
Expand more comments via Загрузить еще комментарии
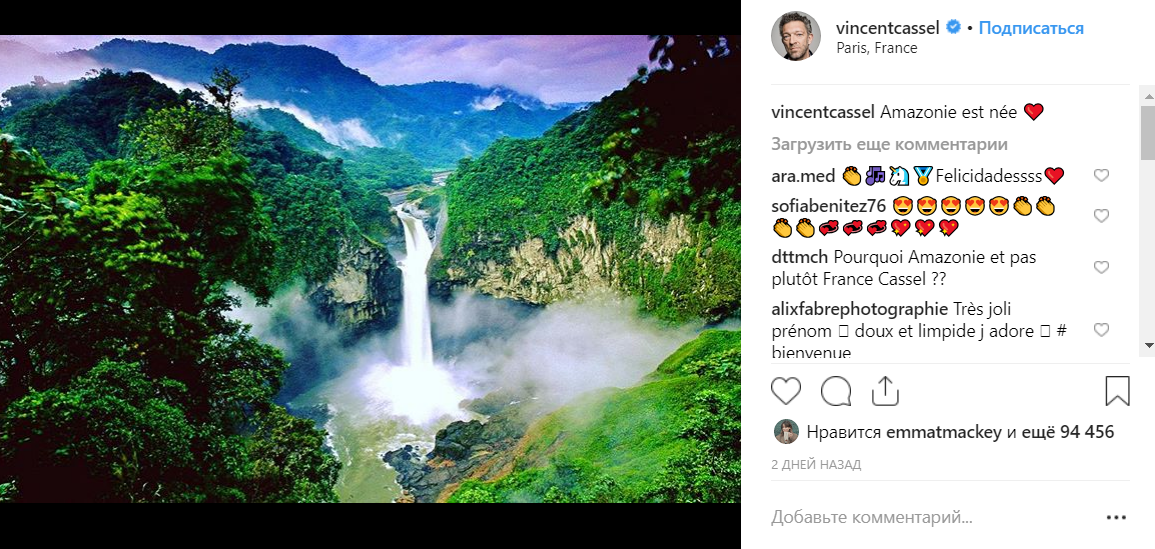pos(889,144)
